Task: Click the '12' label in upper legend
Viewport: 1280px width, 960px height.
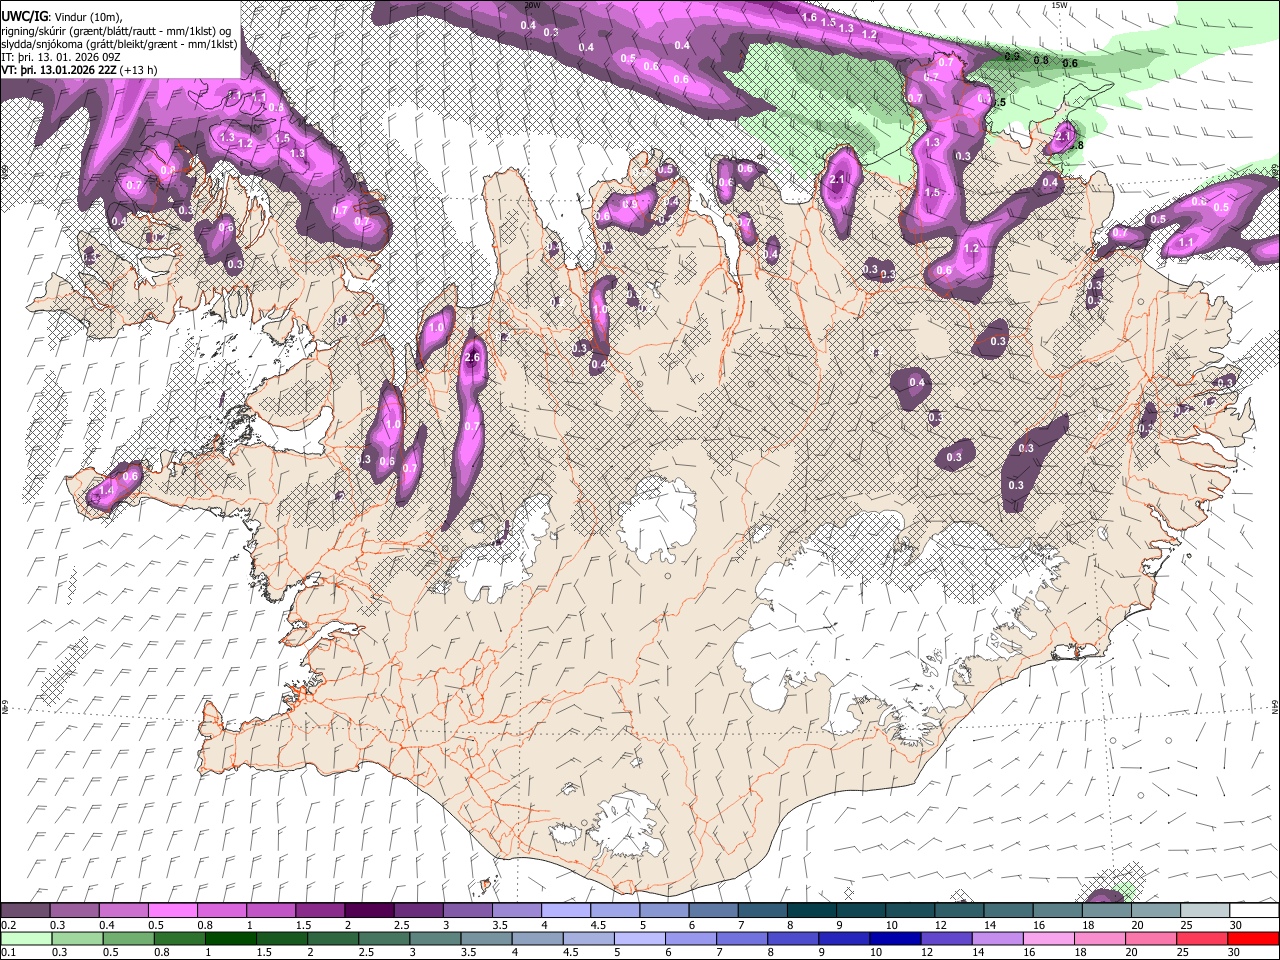Action: pyautogui.click(x=940, y=925)
